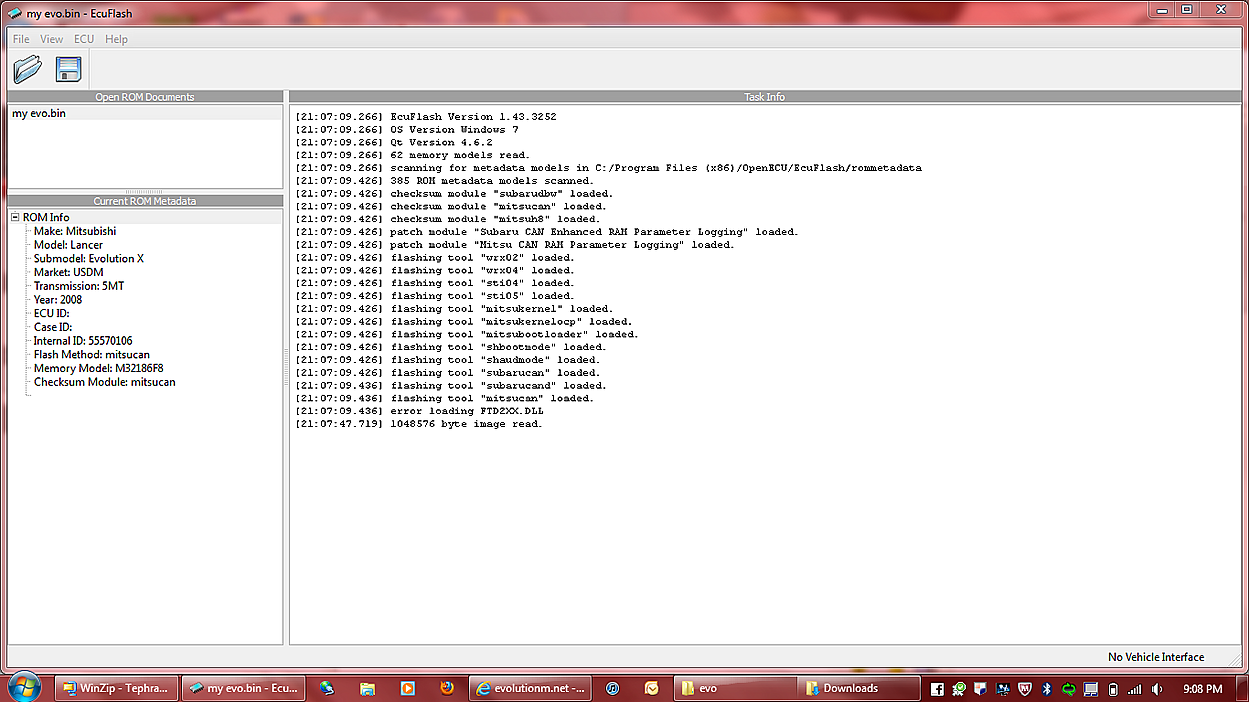1249x702 pixels.
Task: Click the Facebook icon in system tray
Action: pos(938,689)
